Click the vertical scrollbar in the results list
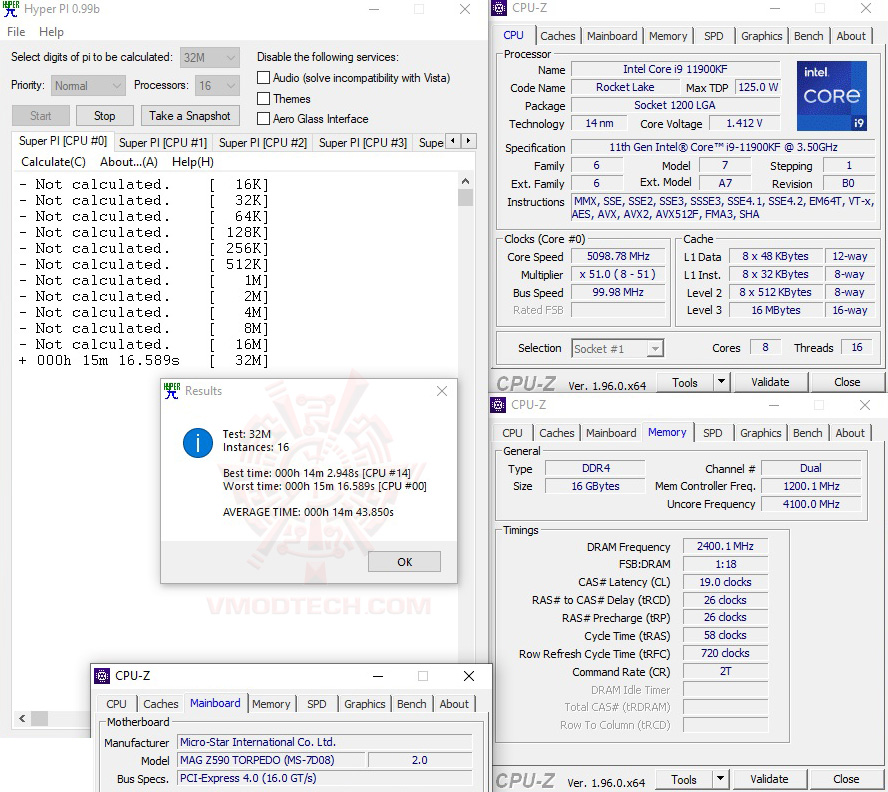The height and width of the screenshot is (792, 888). click(463, 200)
